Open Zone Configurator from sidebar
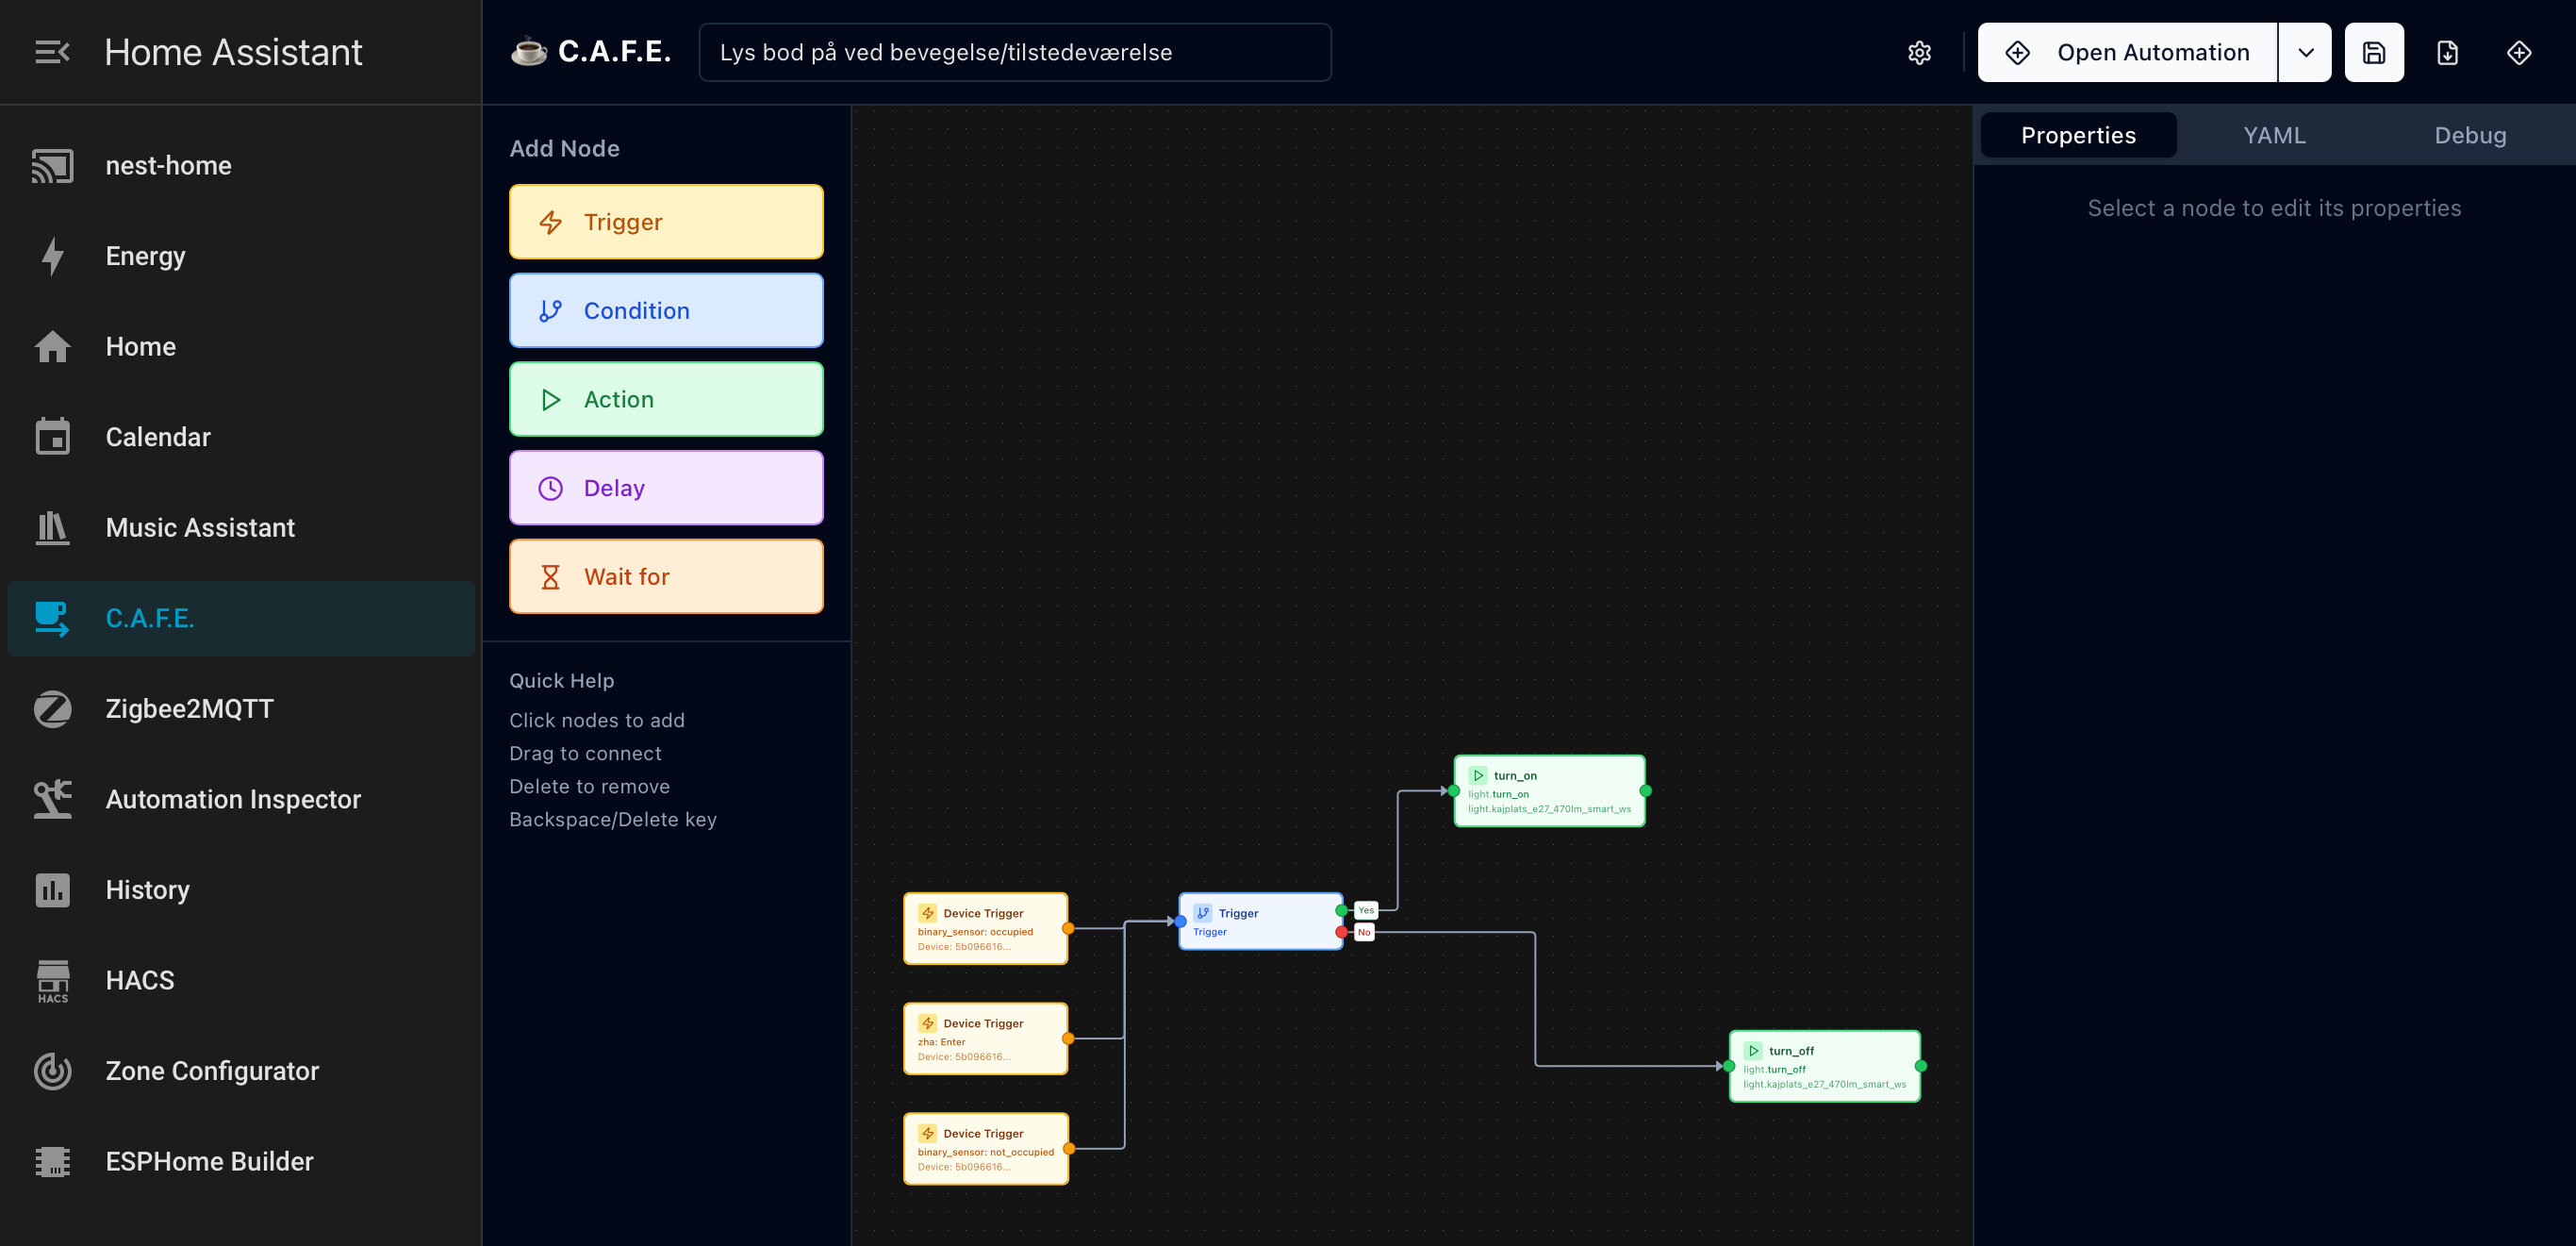 click(x=212, y=1071)
